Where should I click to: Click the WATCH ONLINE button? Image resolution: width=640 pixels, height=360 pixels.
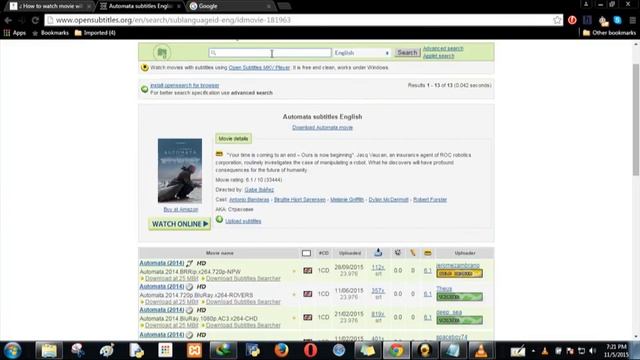(x=180, y=224)
